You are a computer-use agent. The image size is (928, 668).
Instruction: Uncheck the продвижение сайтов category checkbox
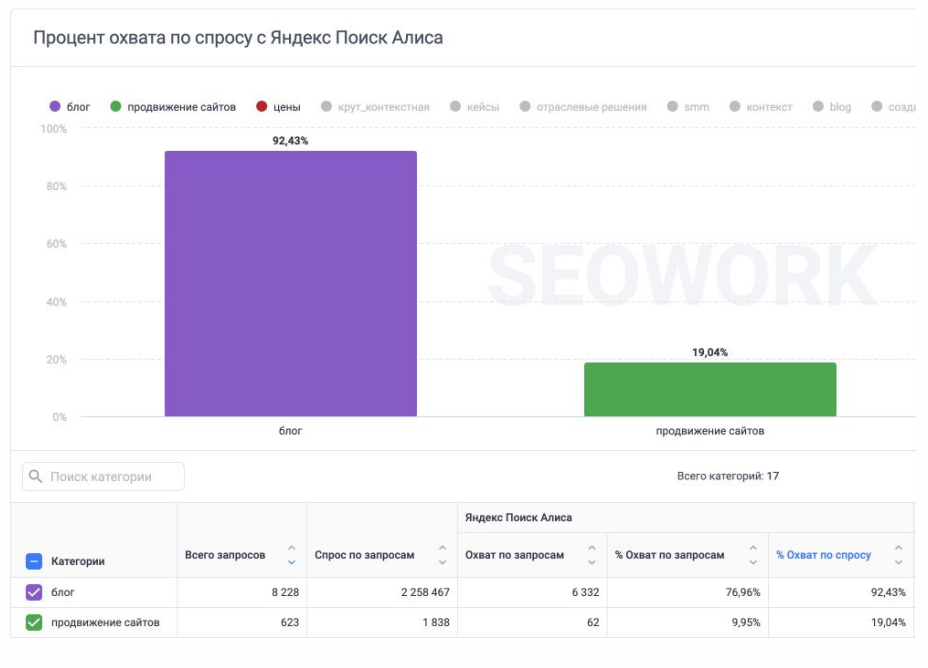34,623
